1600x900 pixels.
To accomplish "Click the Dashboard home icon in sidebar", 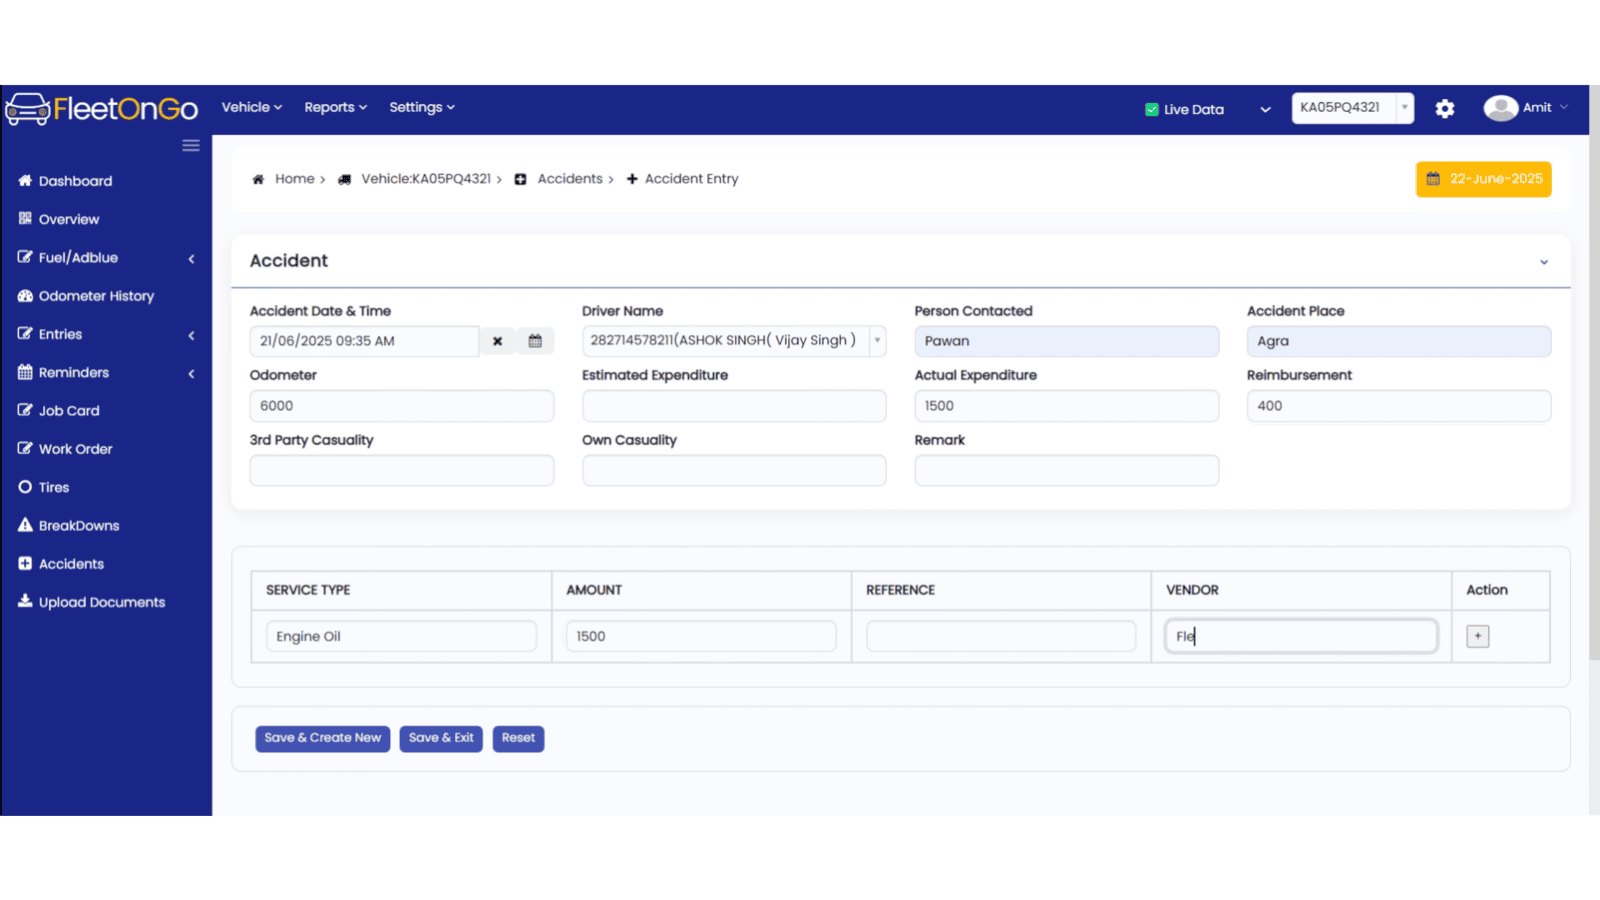I will tap(25, 181).
